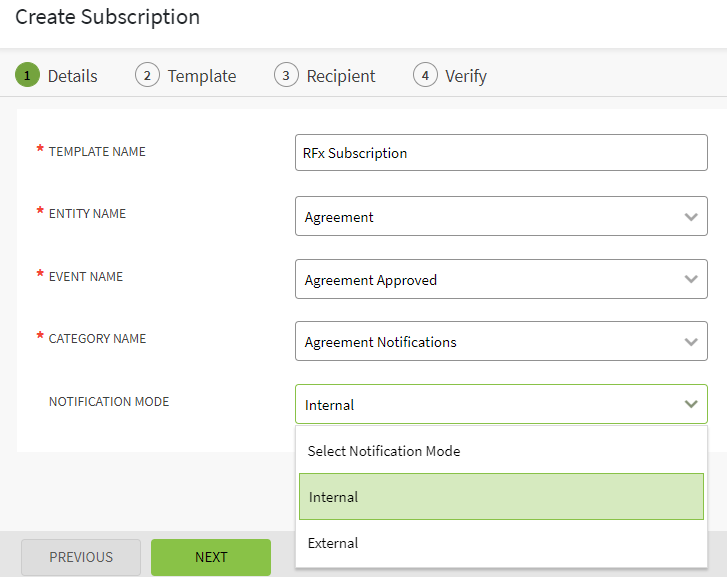
Task: Click the Create Subscription heading
Action: pyautogui.click(x=107, y=17)
